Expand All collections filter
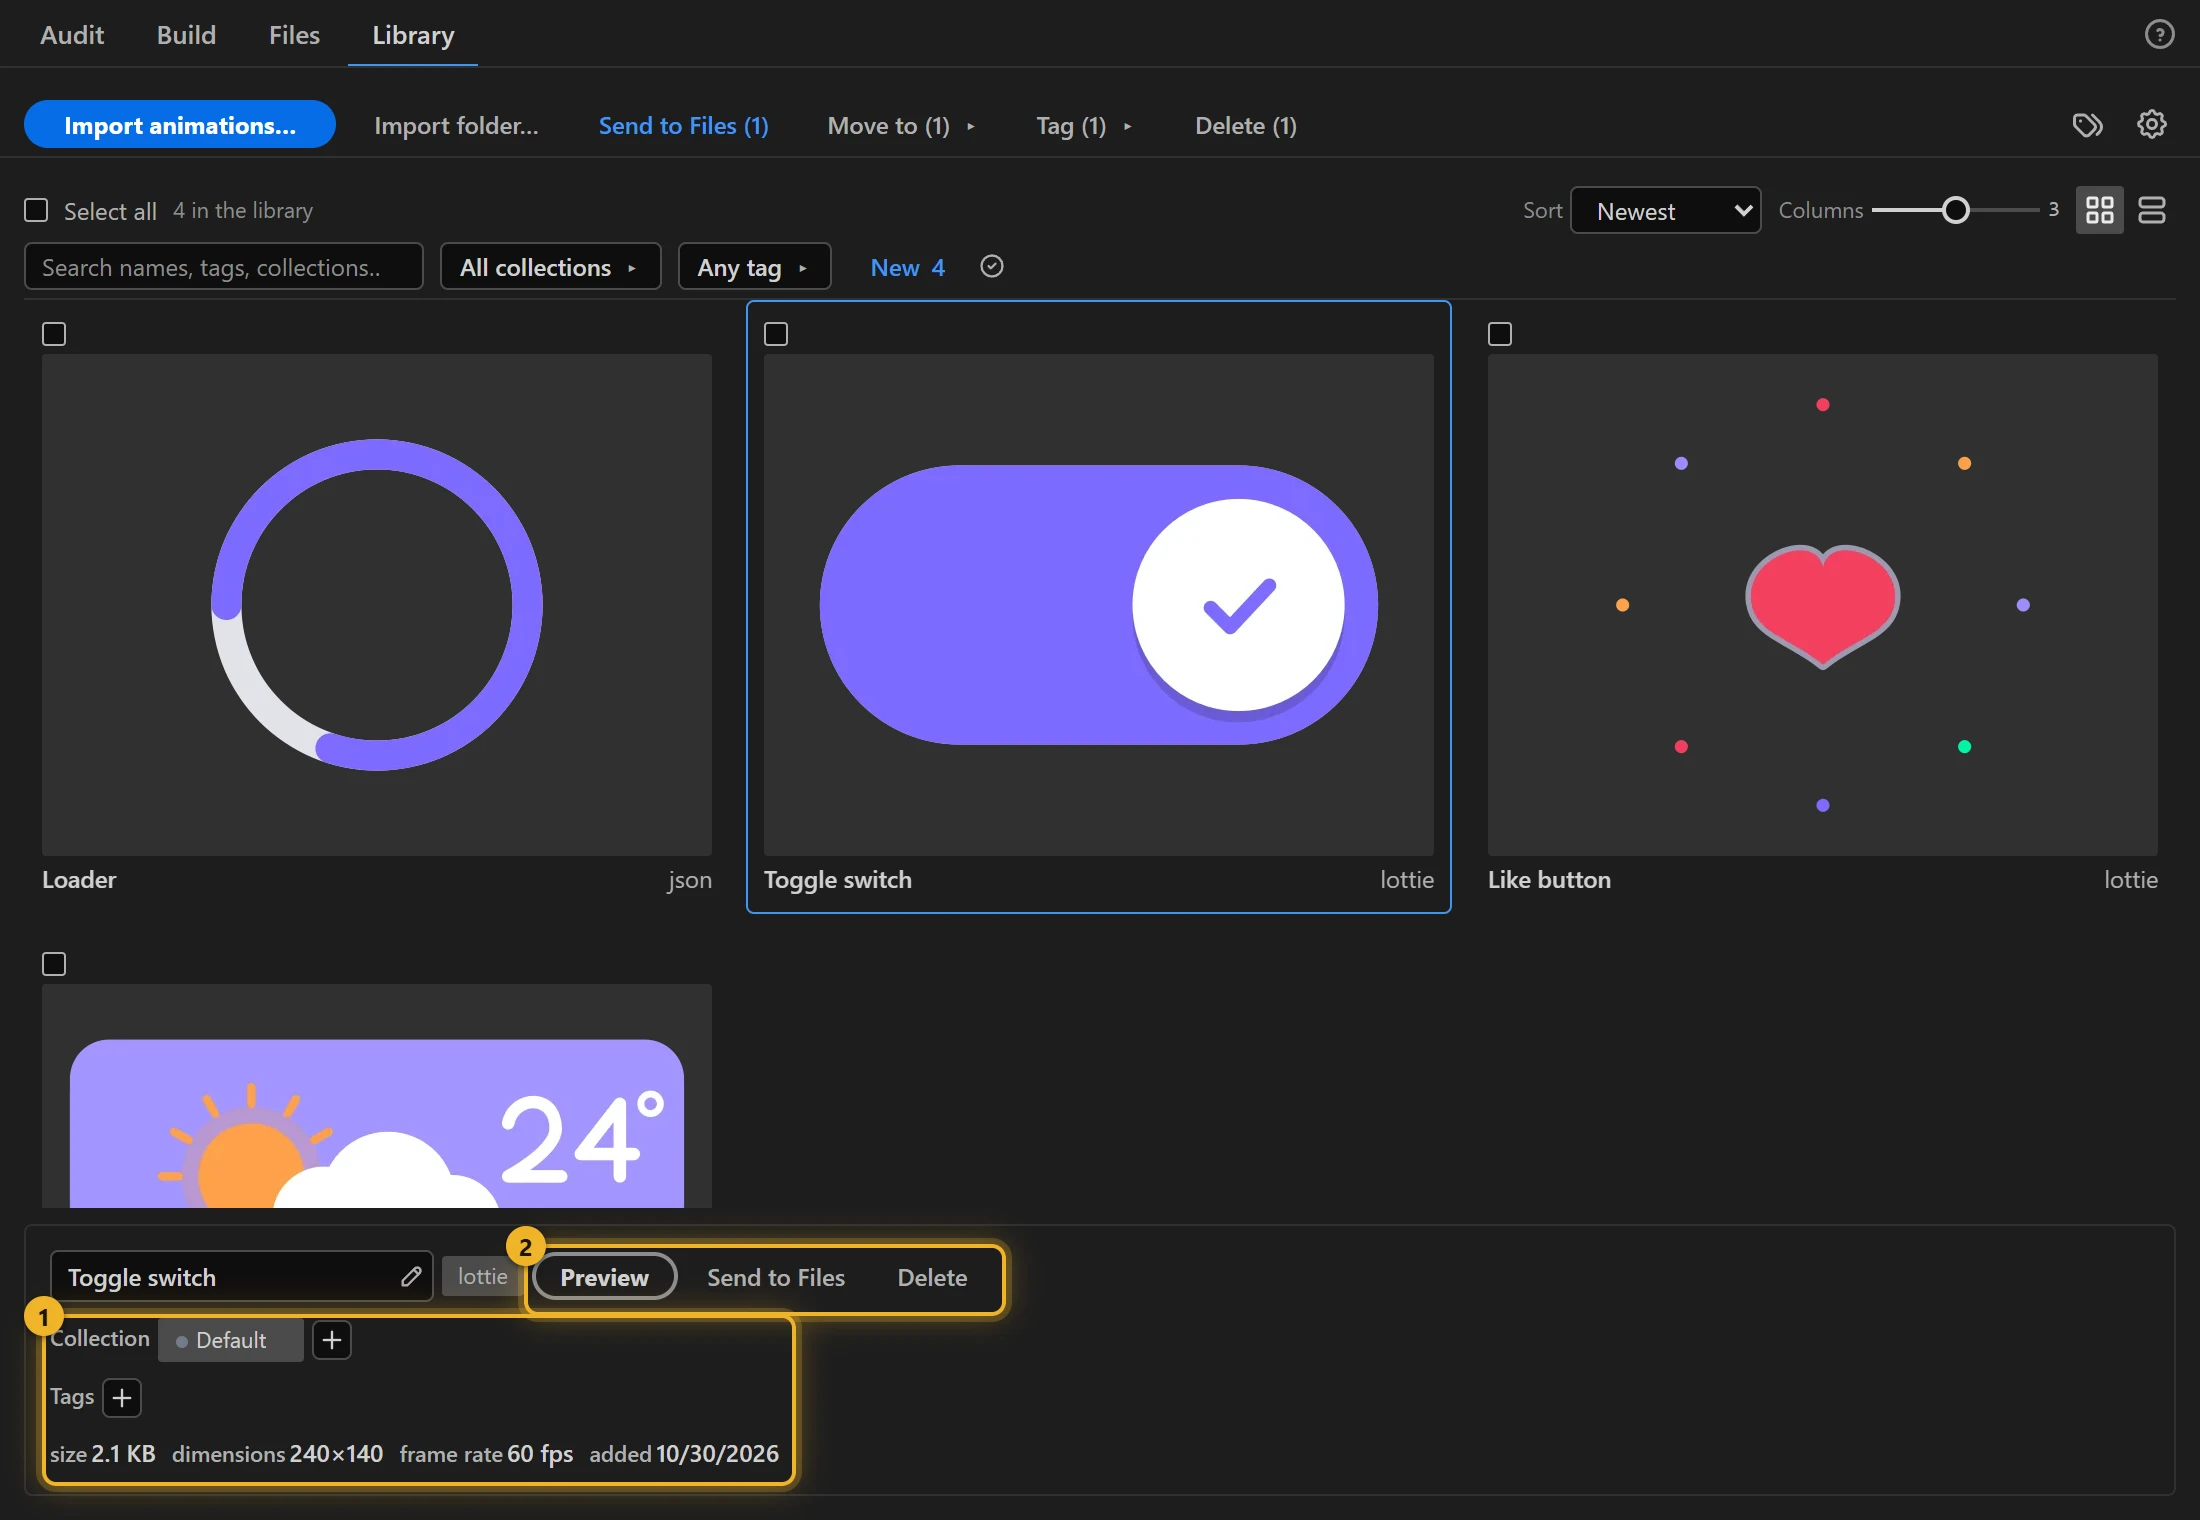2200x1520 pixels. point(550,267)
